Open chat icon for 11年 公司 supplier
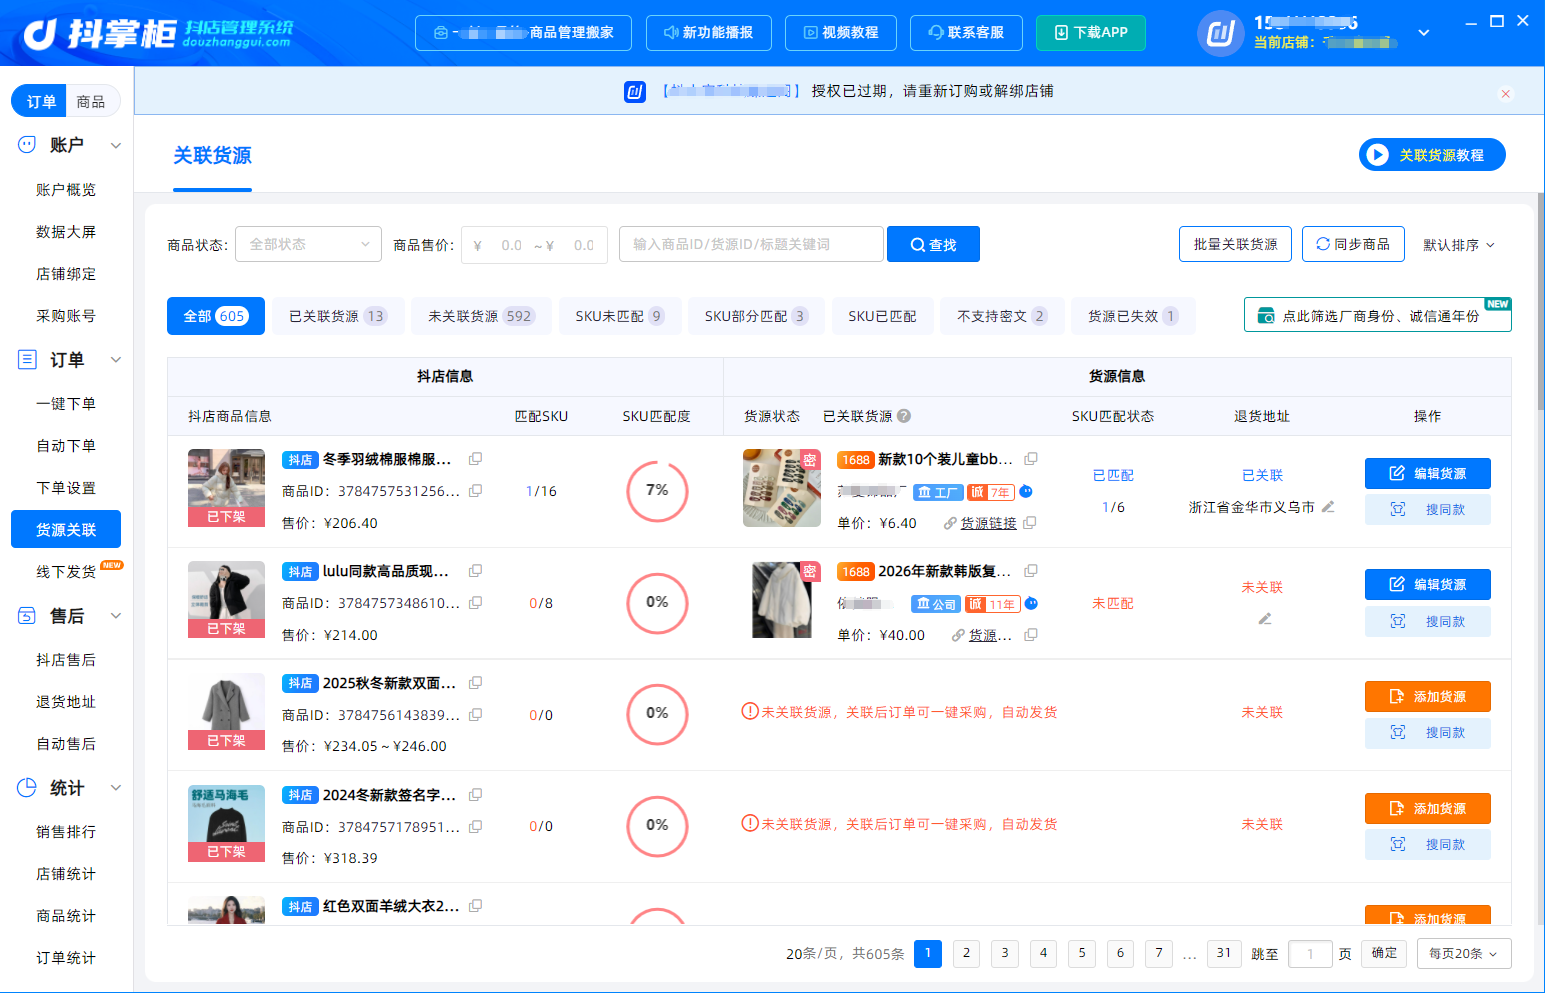 click(x=1031, y=603)
